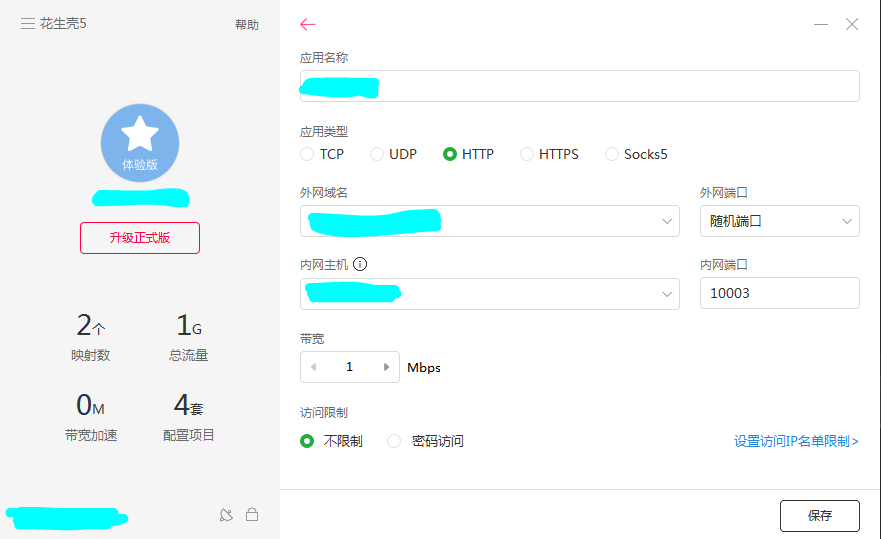
Task: Choose 不限制 access restriction
Action: pyautogui.click(x=331, y=441)
